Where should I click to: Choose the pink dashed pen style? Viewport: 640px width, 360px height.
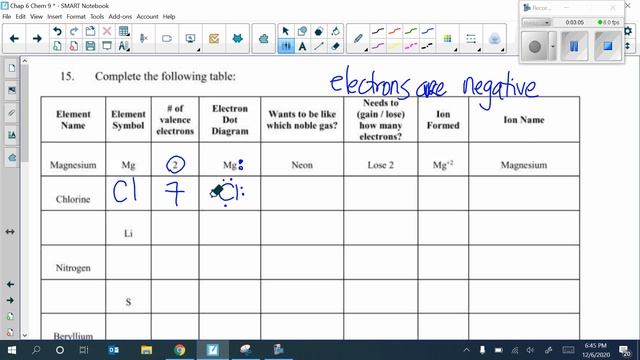pyautogui.click(x=411, y=46)
